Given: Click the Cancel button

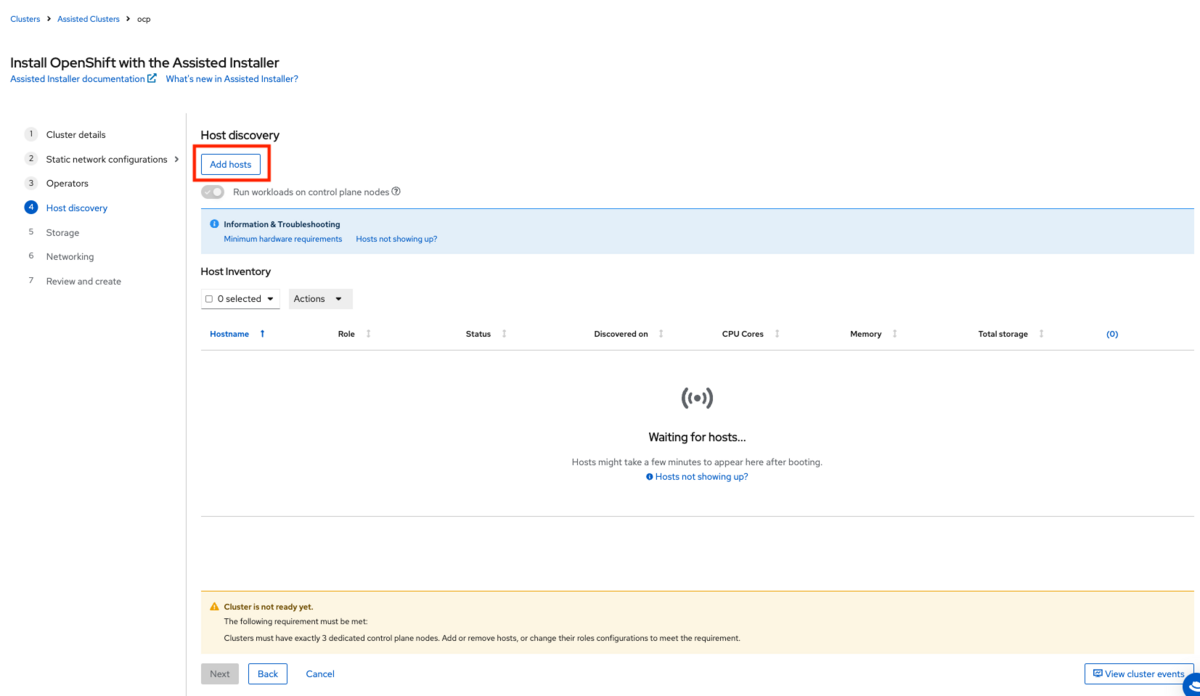Looking at the screenshot, I should [x=320, y=674].
